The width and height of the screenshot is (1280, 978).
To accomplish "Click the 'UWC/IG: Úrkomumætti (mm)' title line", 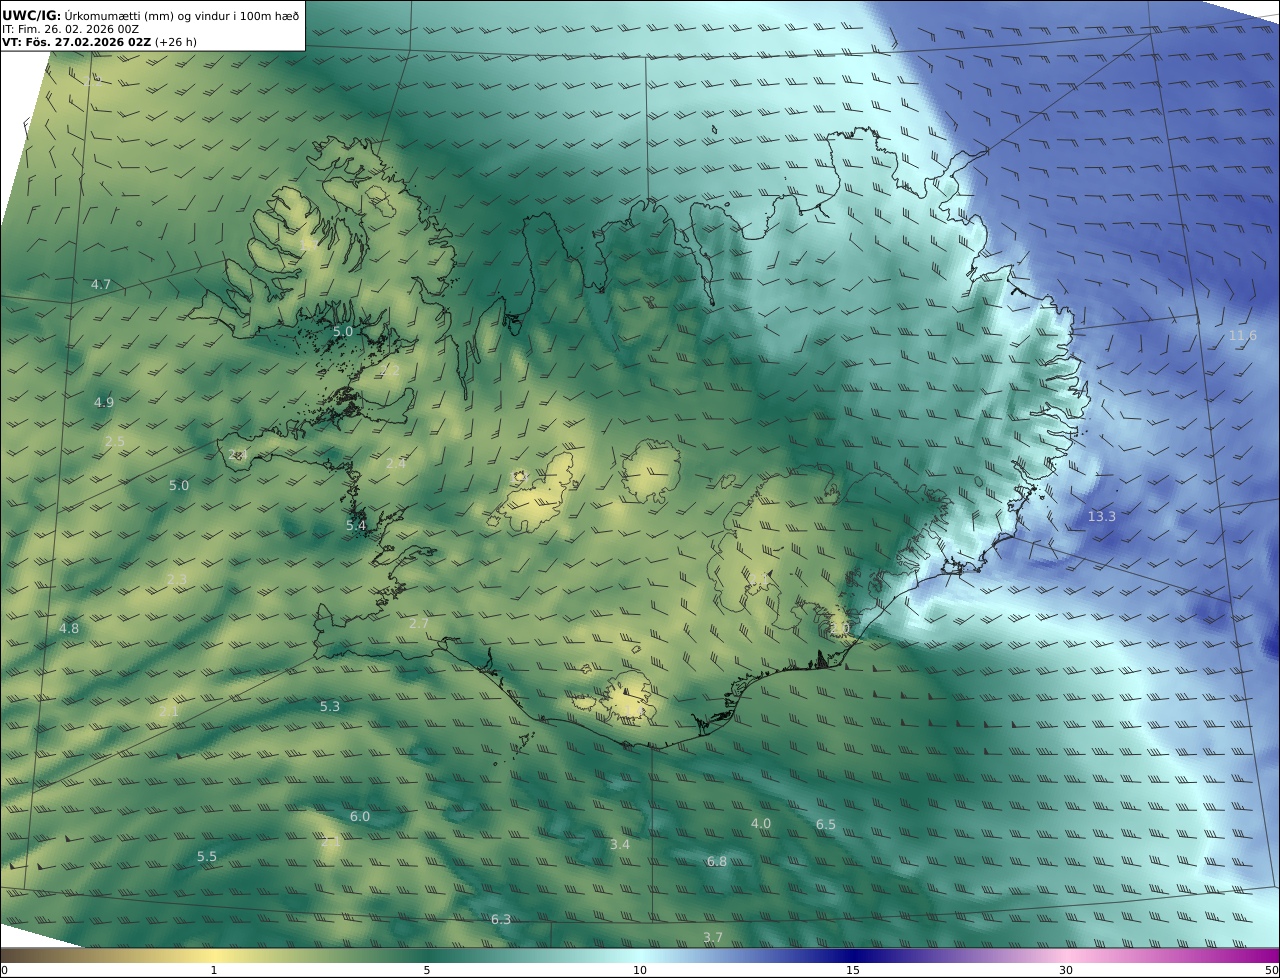I will click(150, 15).
